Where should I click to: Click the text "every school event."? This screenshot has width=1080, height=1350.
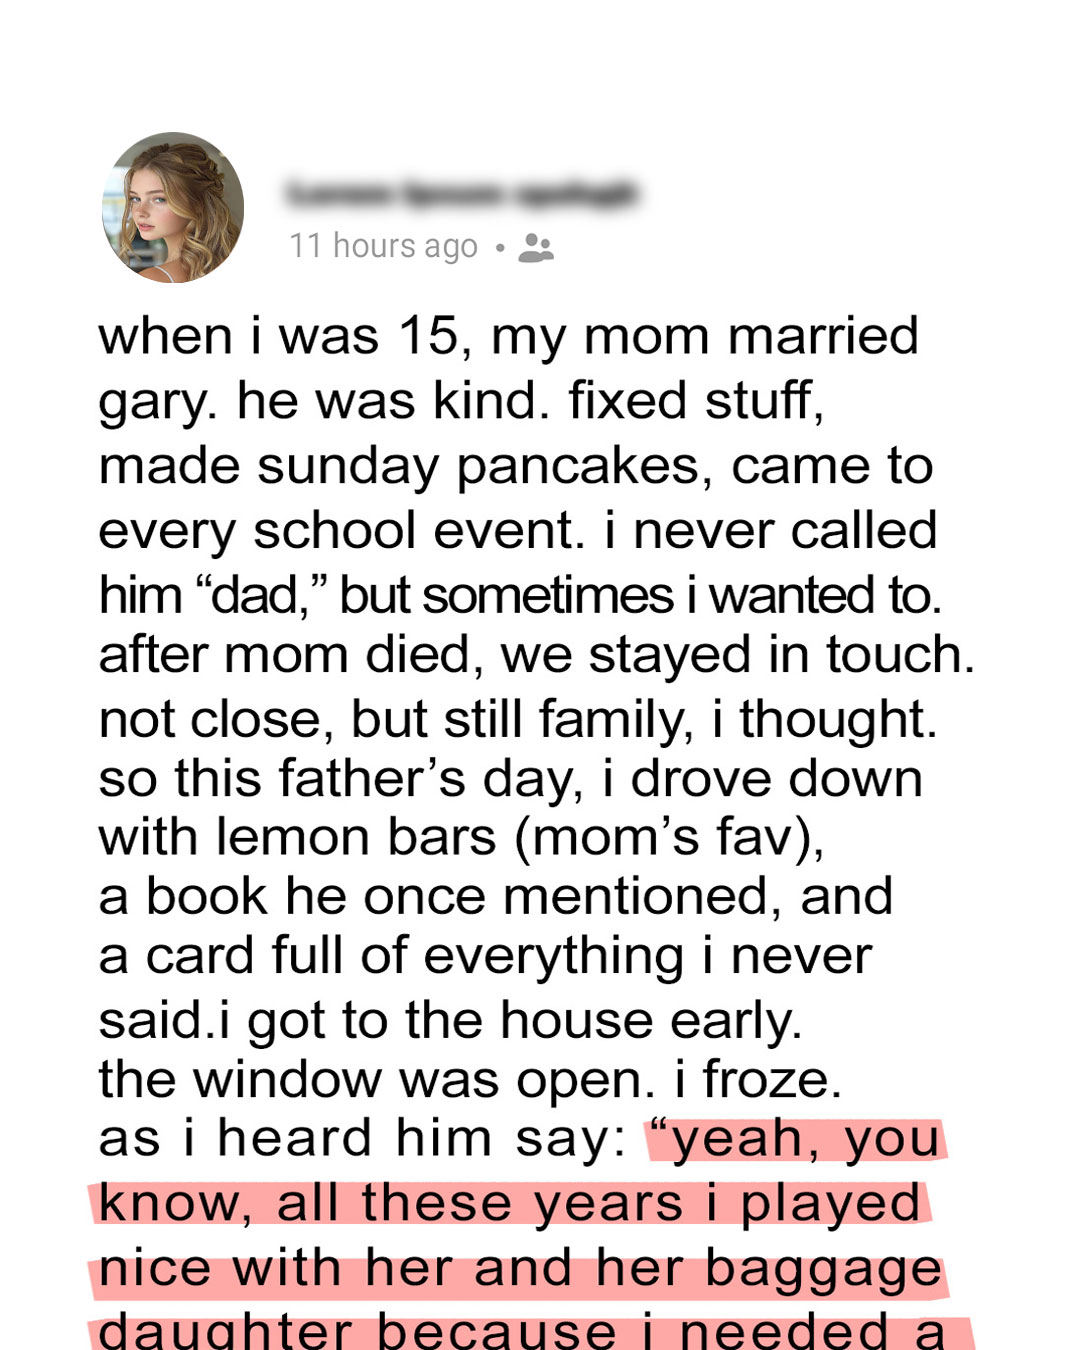[342, 532]
